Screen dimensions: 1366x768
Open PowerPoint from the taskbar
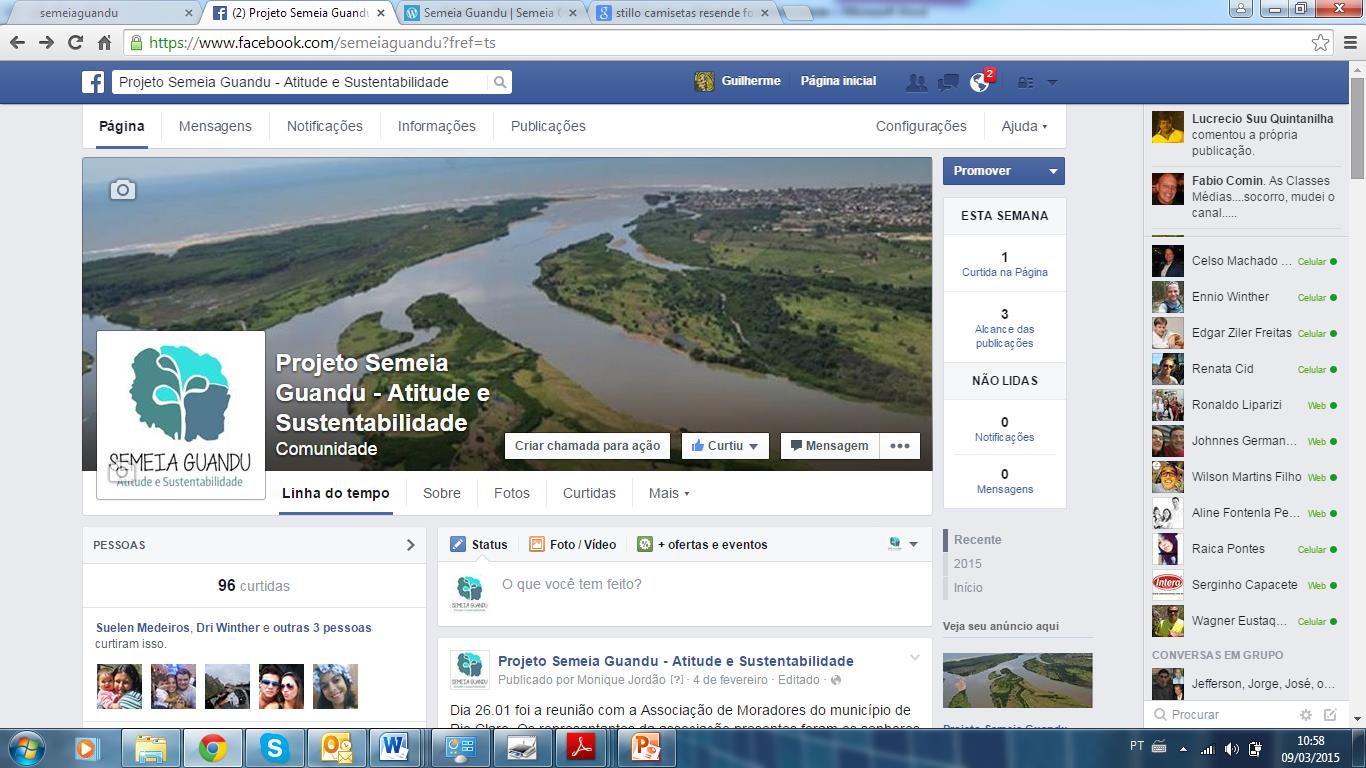645,748
